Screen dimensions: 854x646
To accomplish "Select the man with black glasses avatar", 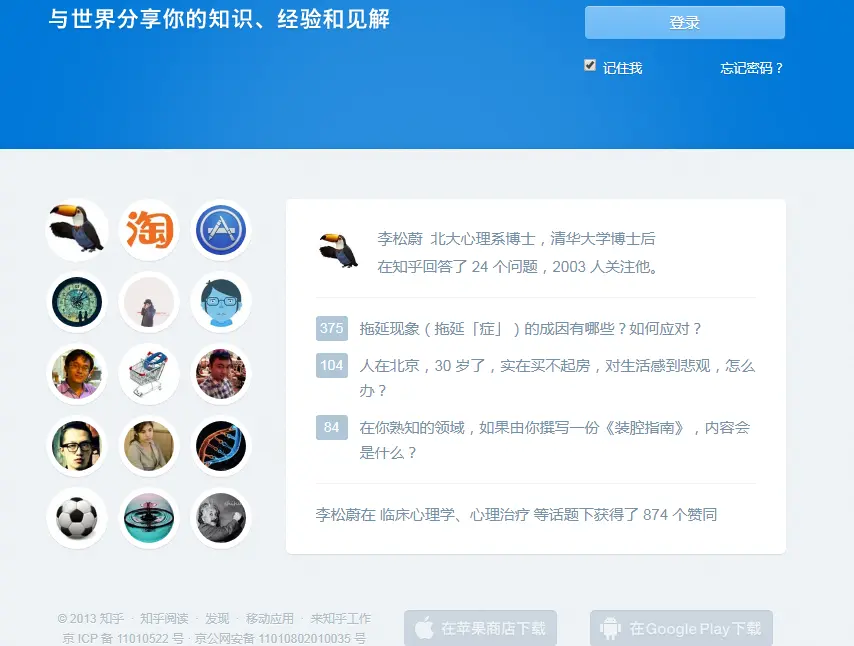I will coord(77,446).
